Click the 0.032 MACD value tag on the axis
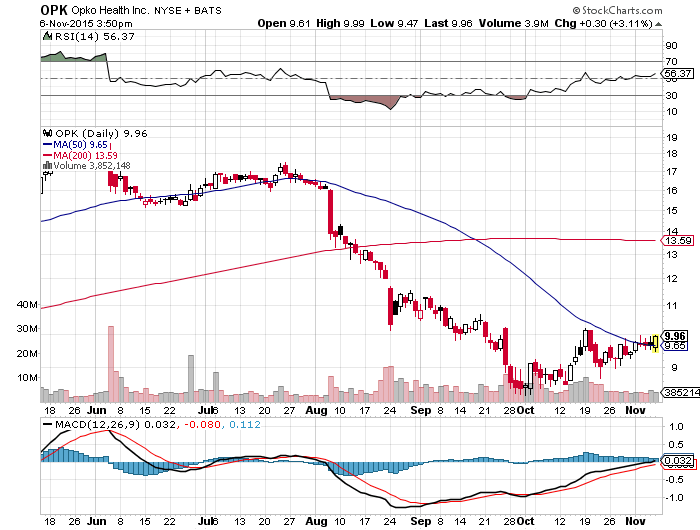This screenshot has width=700, height=530. coord(678,460)
